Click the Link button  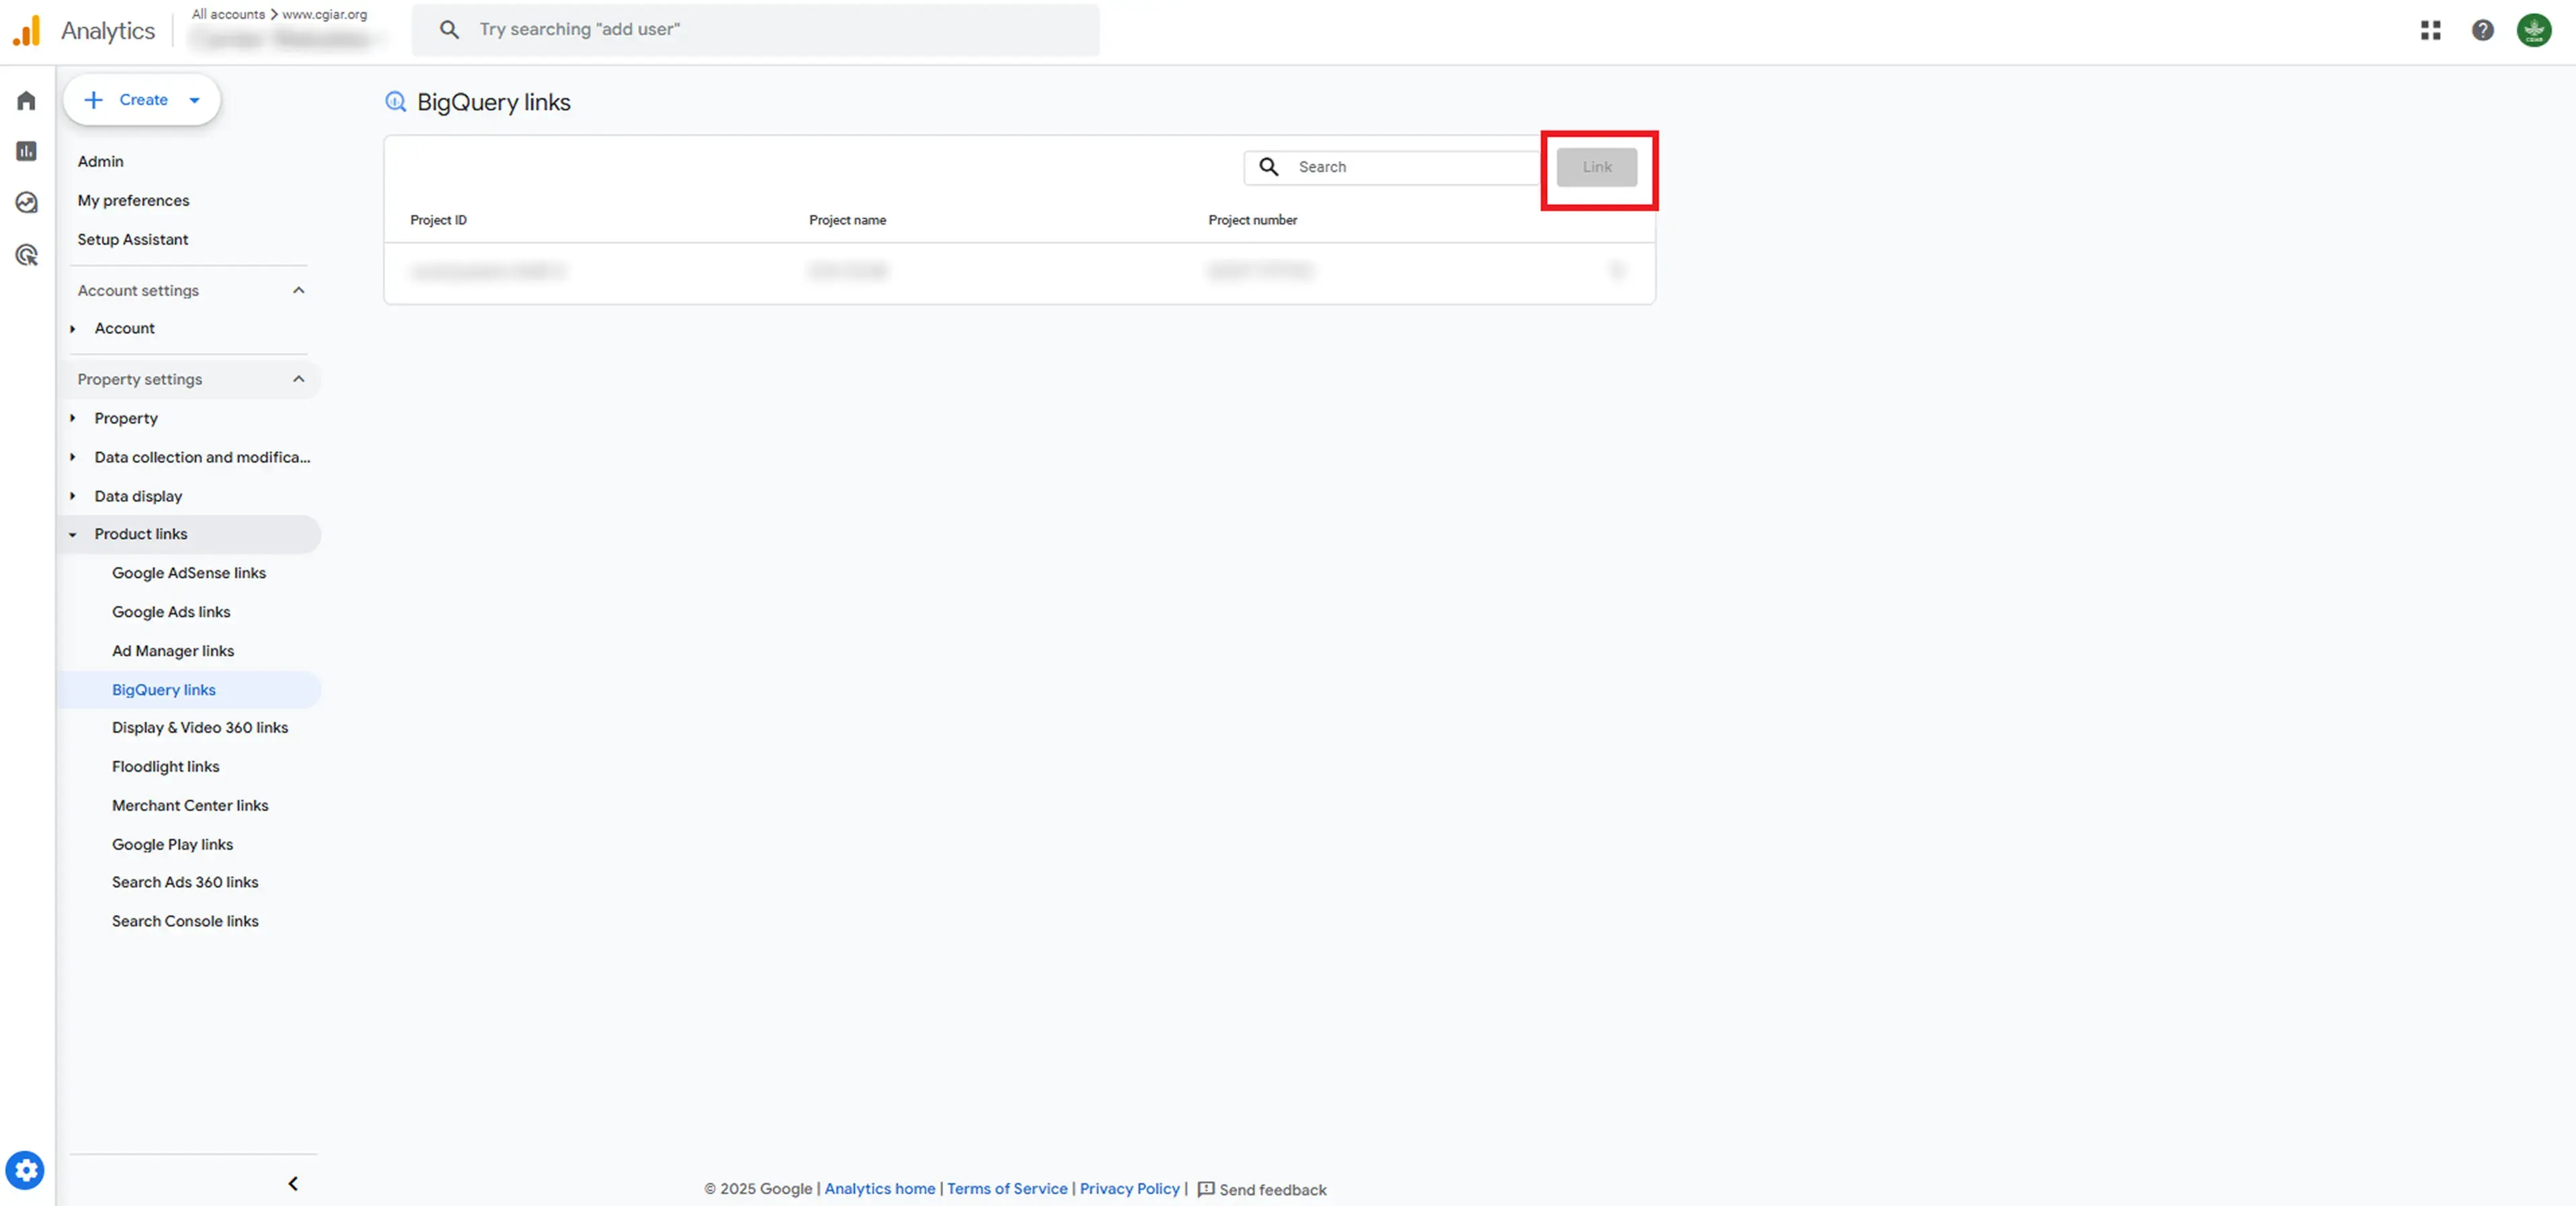1596,167
